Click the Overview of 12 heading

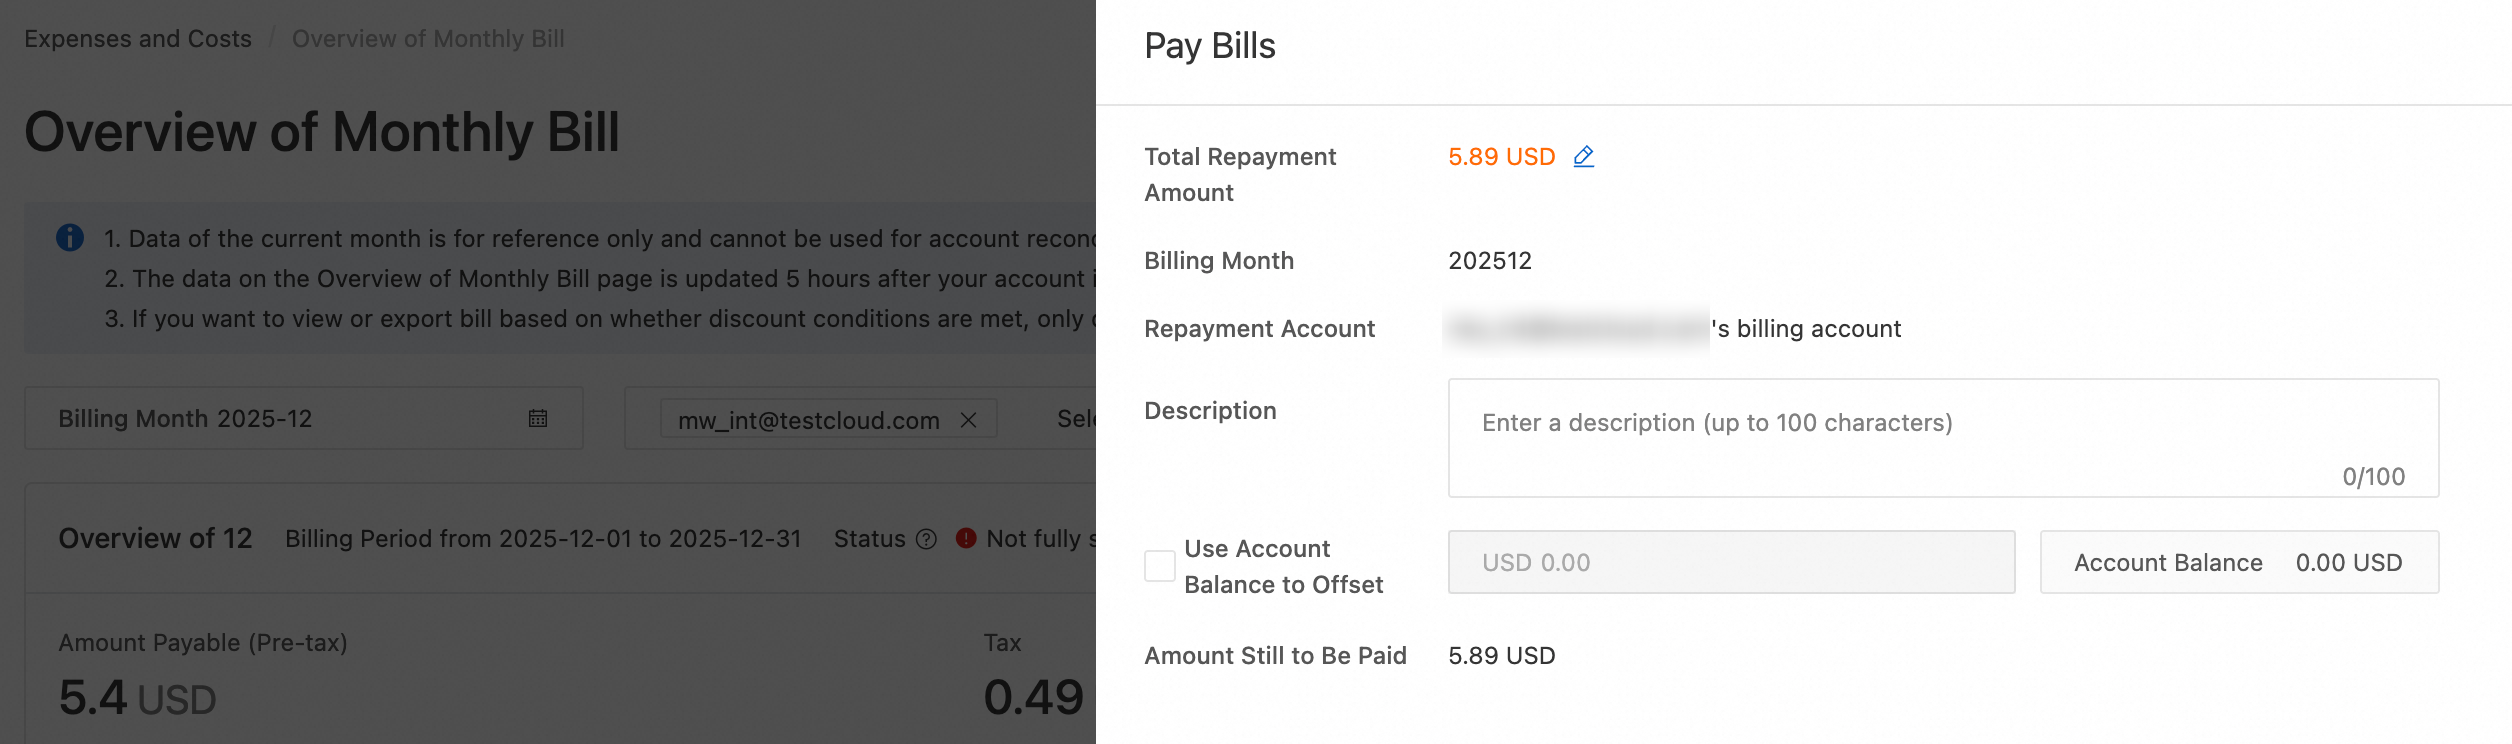click(x=155, y=538)
